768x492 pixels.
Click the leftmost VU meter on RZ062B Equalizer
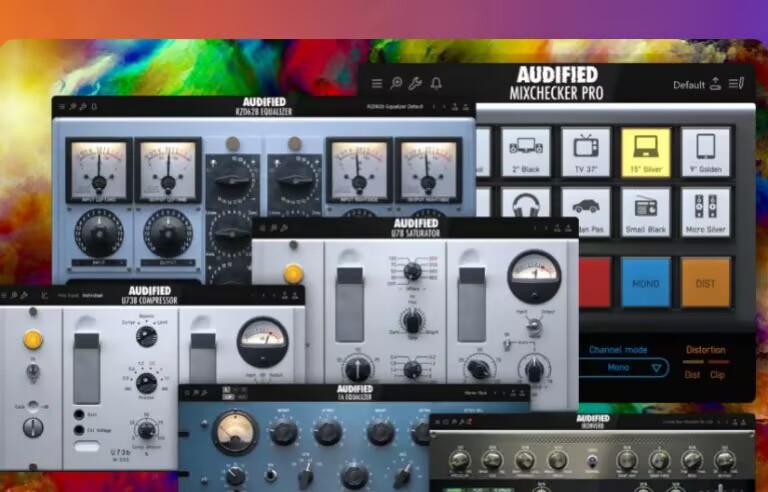[x=99, y=170]
